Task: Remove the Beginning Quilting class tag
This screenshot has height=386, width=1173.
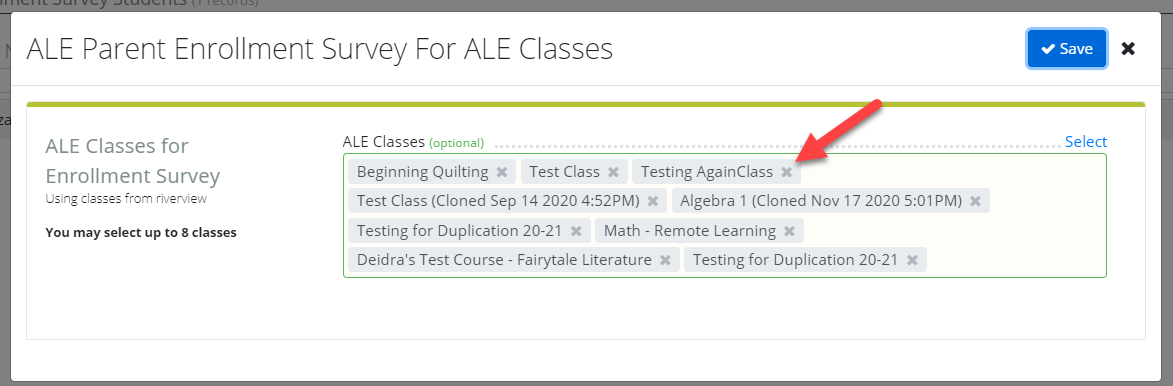Action: 502,172
